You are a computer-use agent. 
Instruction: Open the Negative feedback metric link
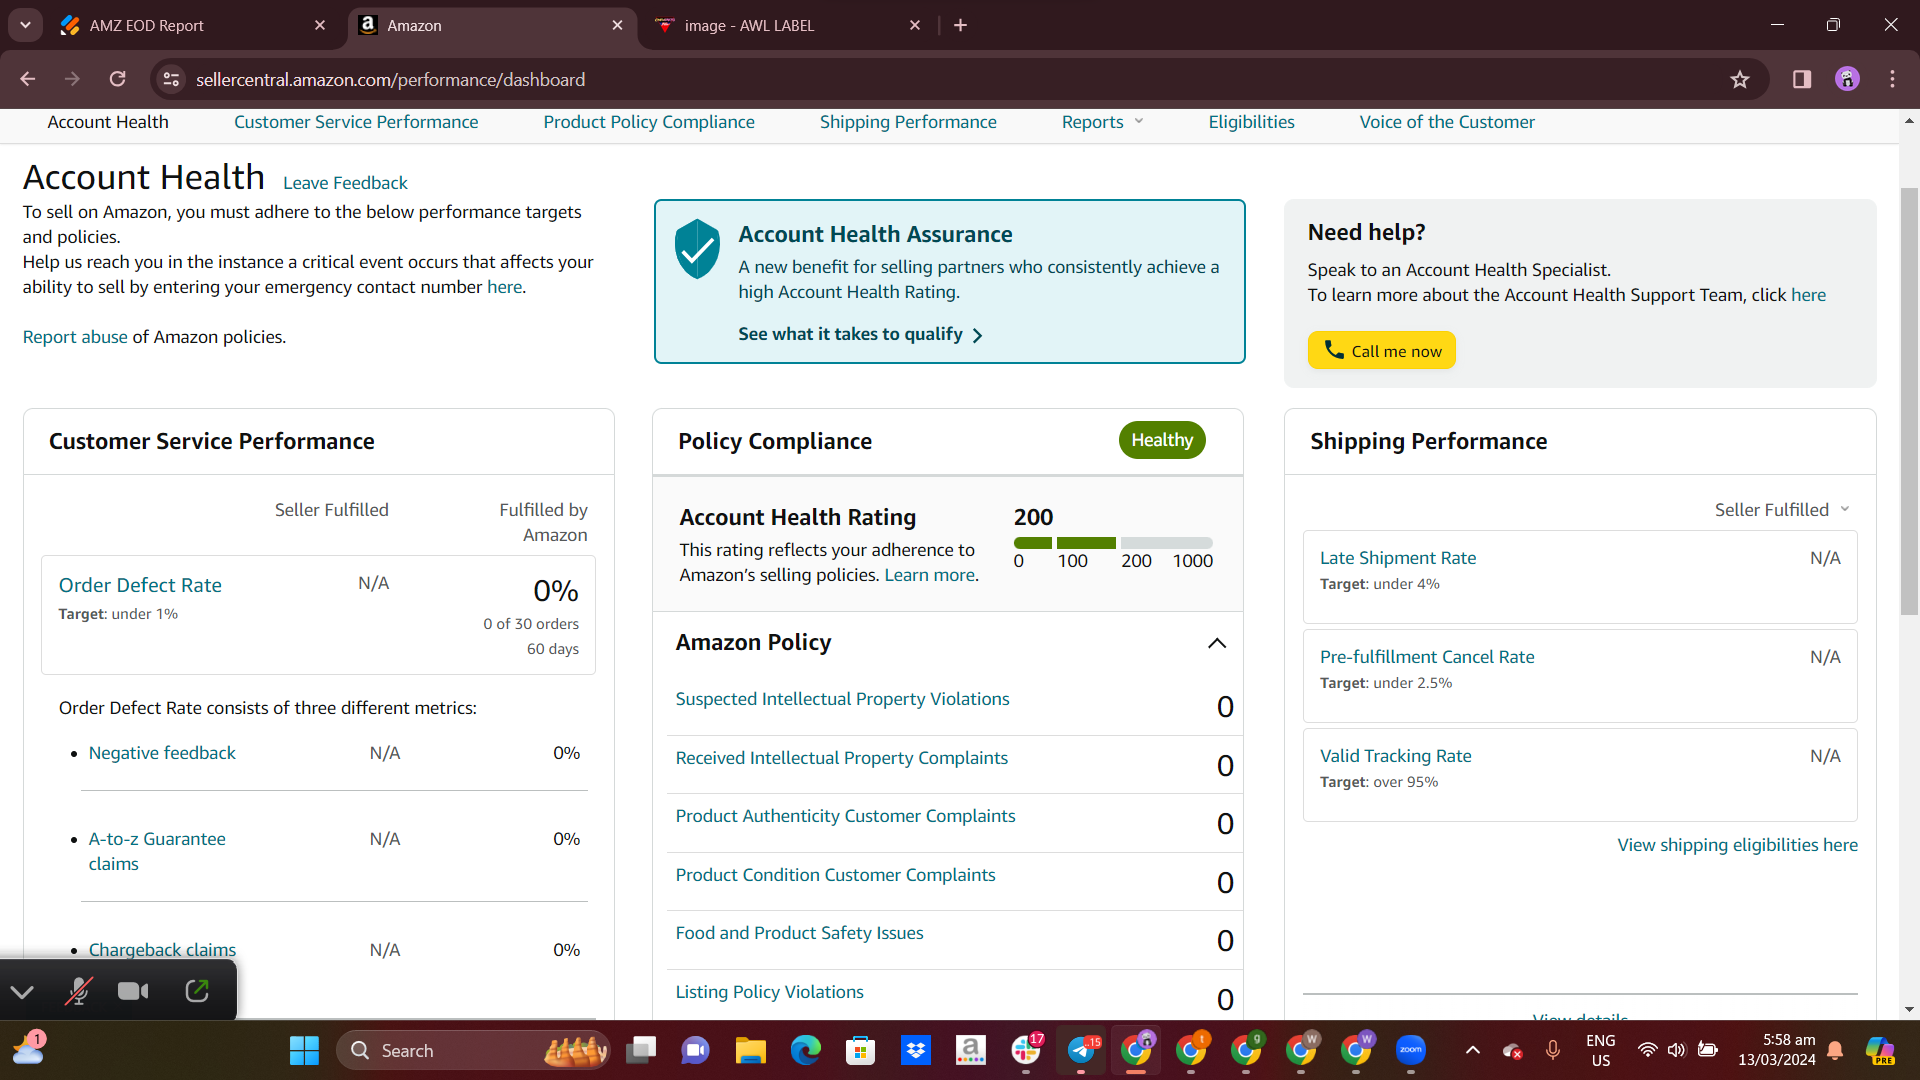pos(162,753)
